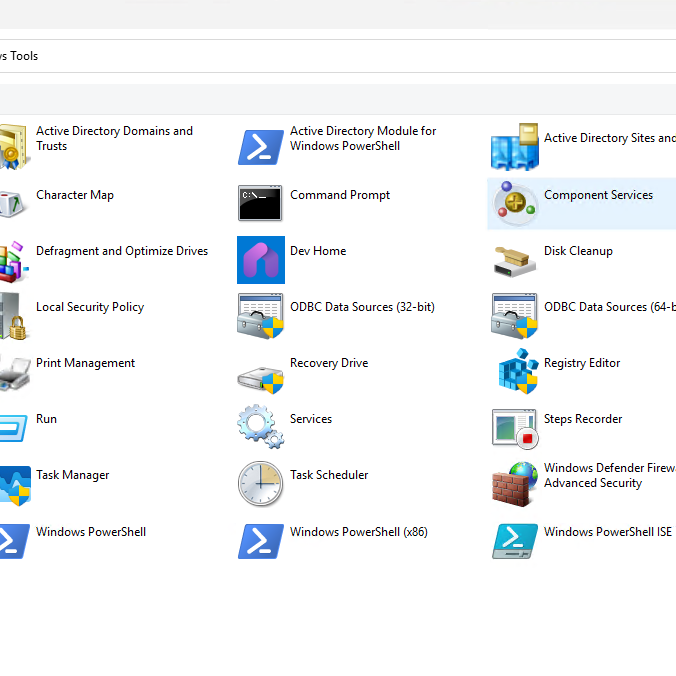The width and height of the screenshot is (676, 676).
Task: Select the Component Services icon
Action: (515, 203)
